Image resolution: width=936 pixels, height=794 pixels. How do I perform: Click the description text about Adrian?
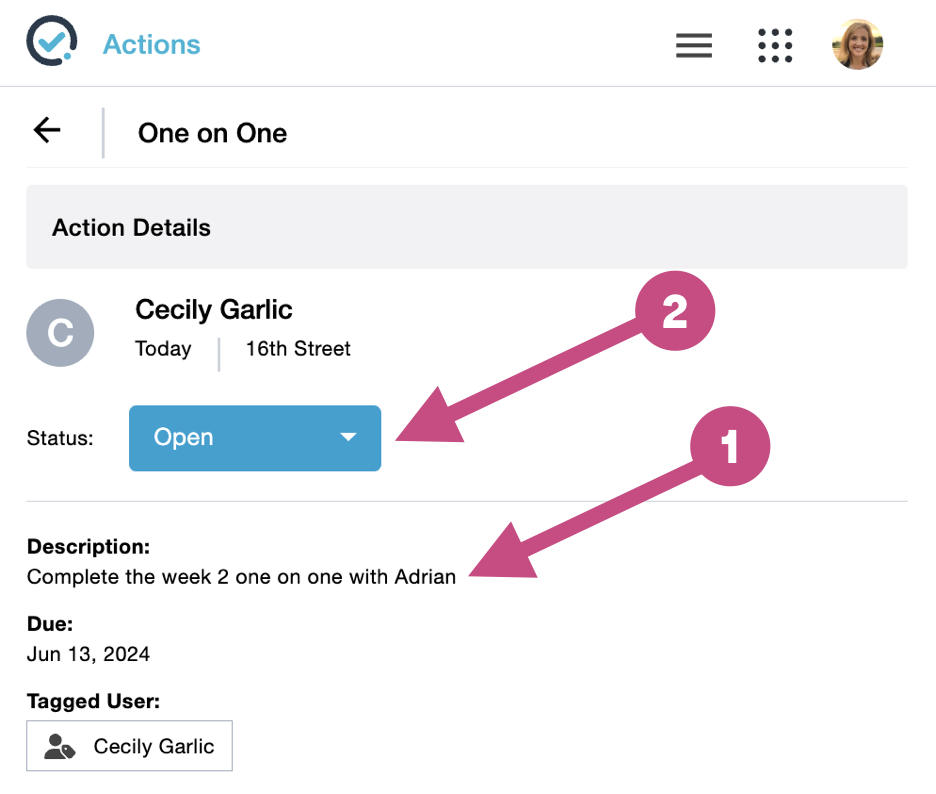(241, 576)
